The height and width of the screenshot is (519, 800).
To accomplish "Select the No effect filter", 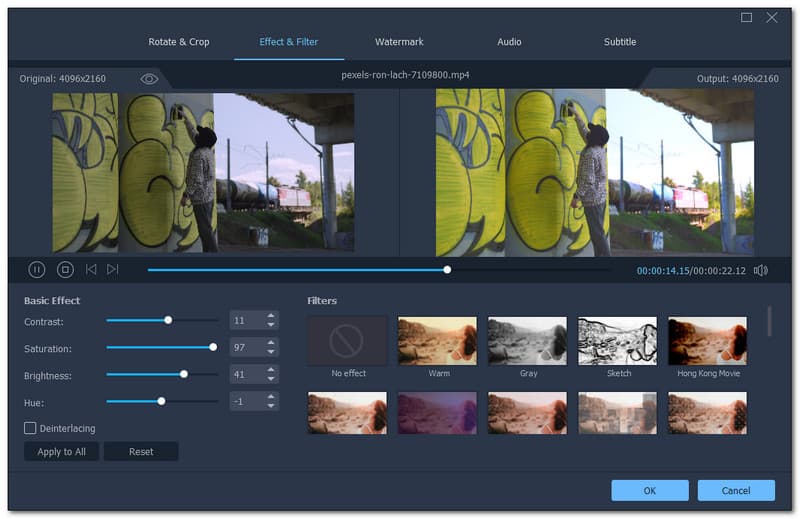I will point(348,342).
